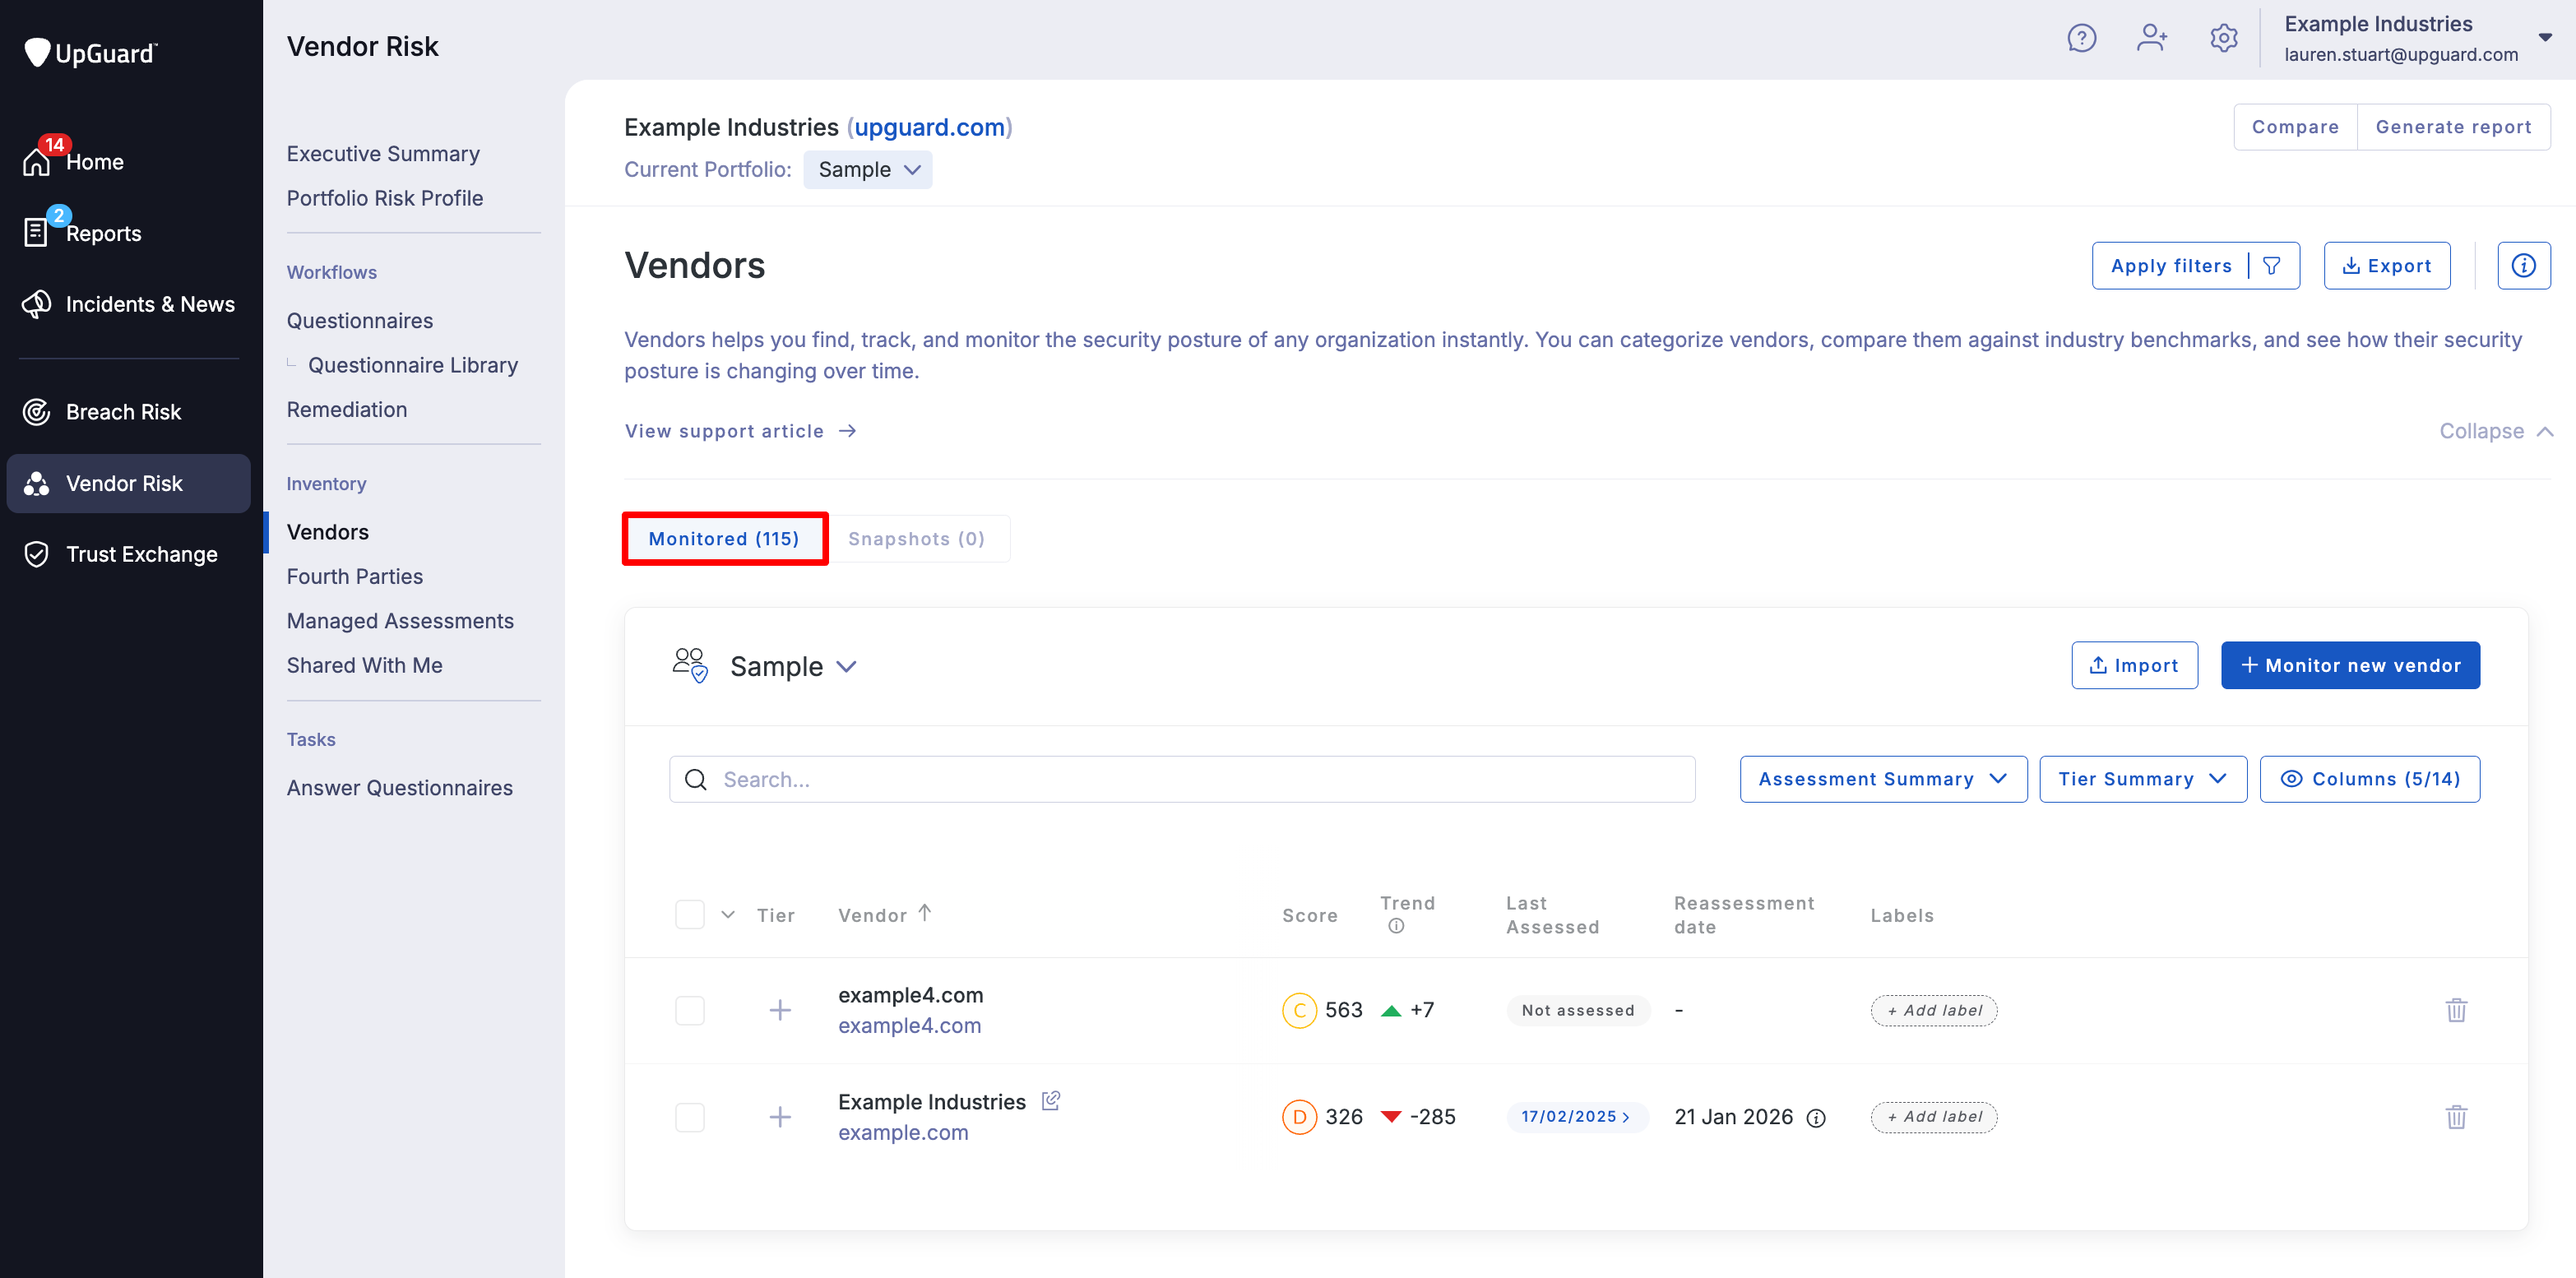This screenshot has width=2576, height=1278.
Task: Open the 17/02/2025 last assessed link
Action: tap(1576, 1117)
